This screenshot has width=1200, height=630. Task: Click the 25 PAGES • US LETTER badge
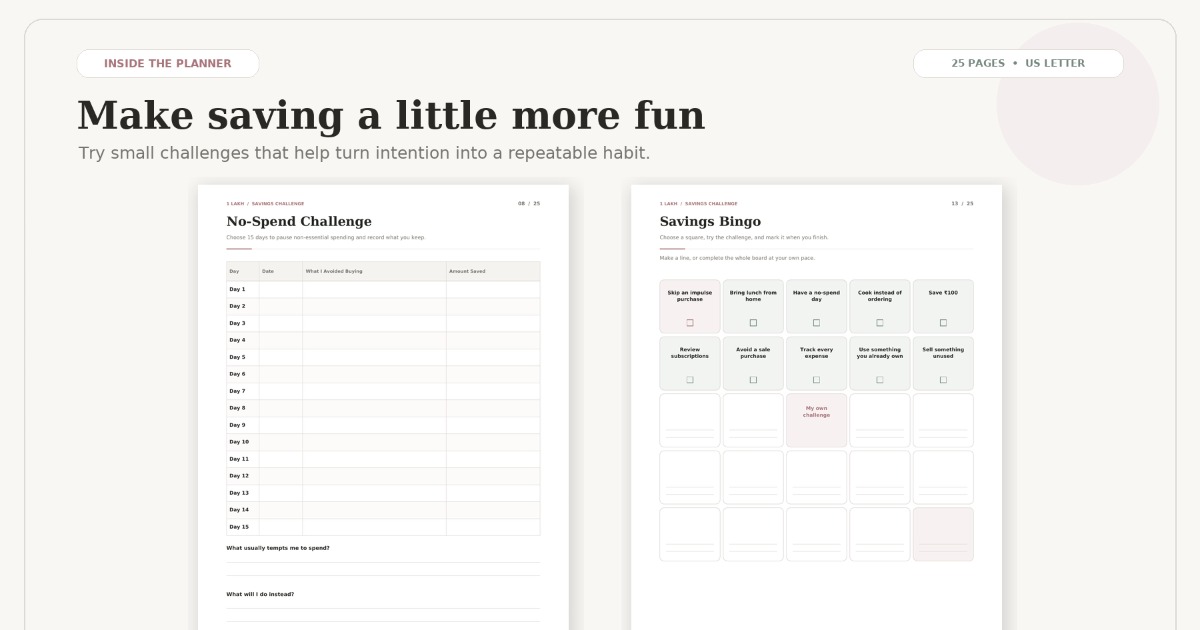coord(1018,63)
